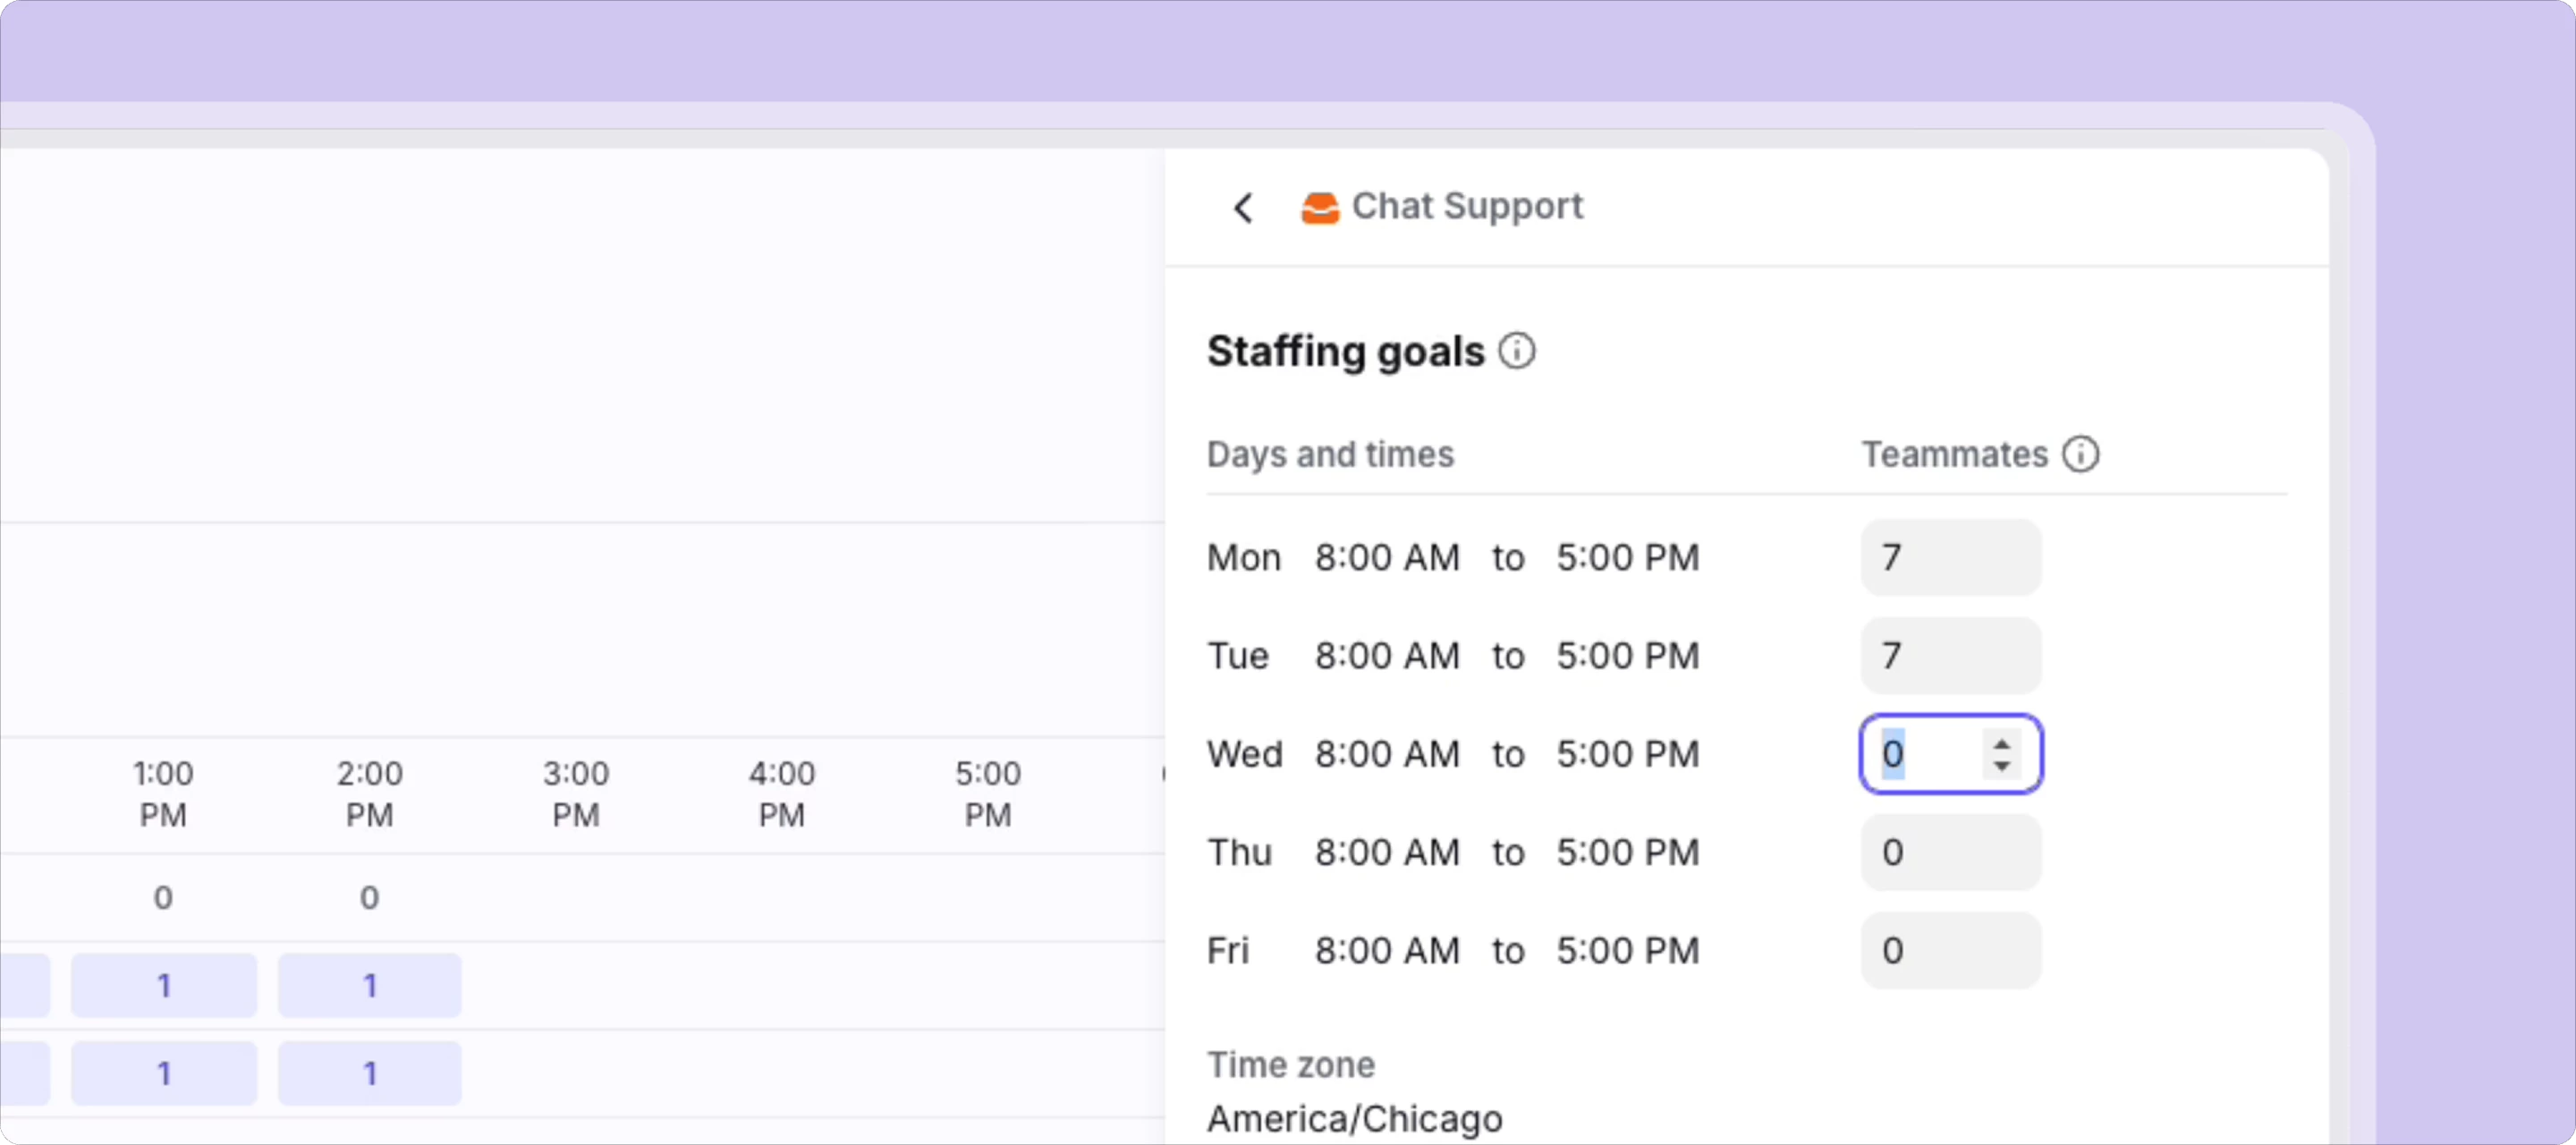2576x1145 pixels.
Task: Click the 3:00 PM column header
Action: coord(576,794)
